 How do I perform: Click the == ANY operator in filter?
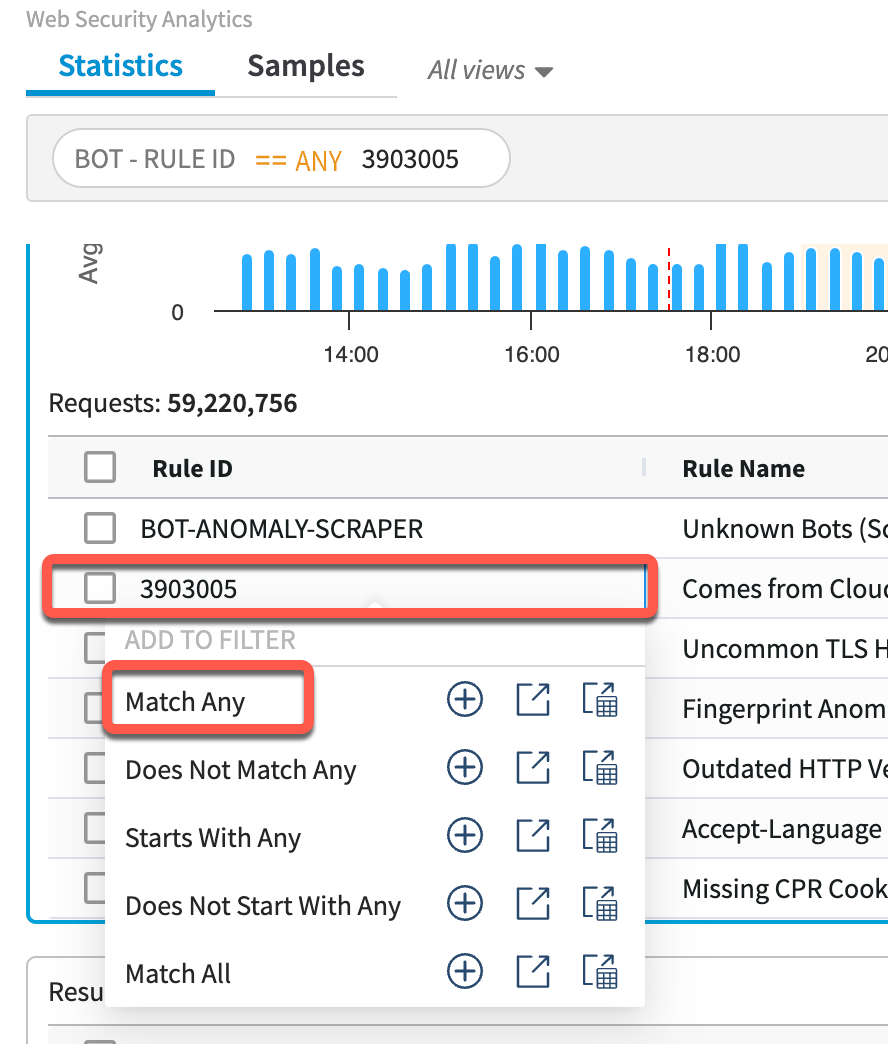click(298, 160)
